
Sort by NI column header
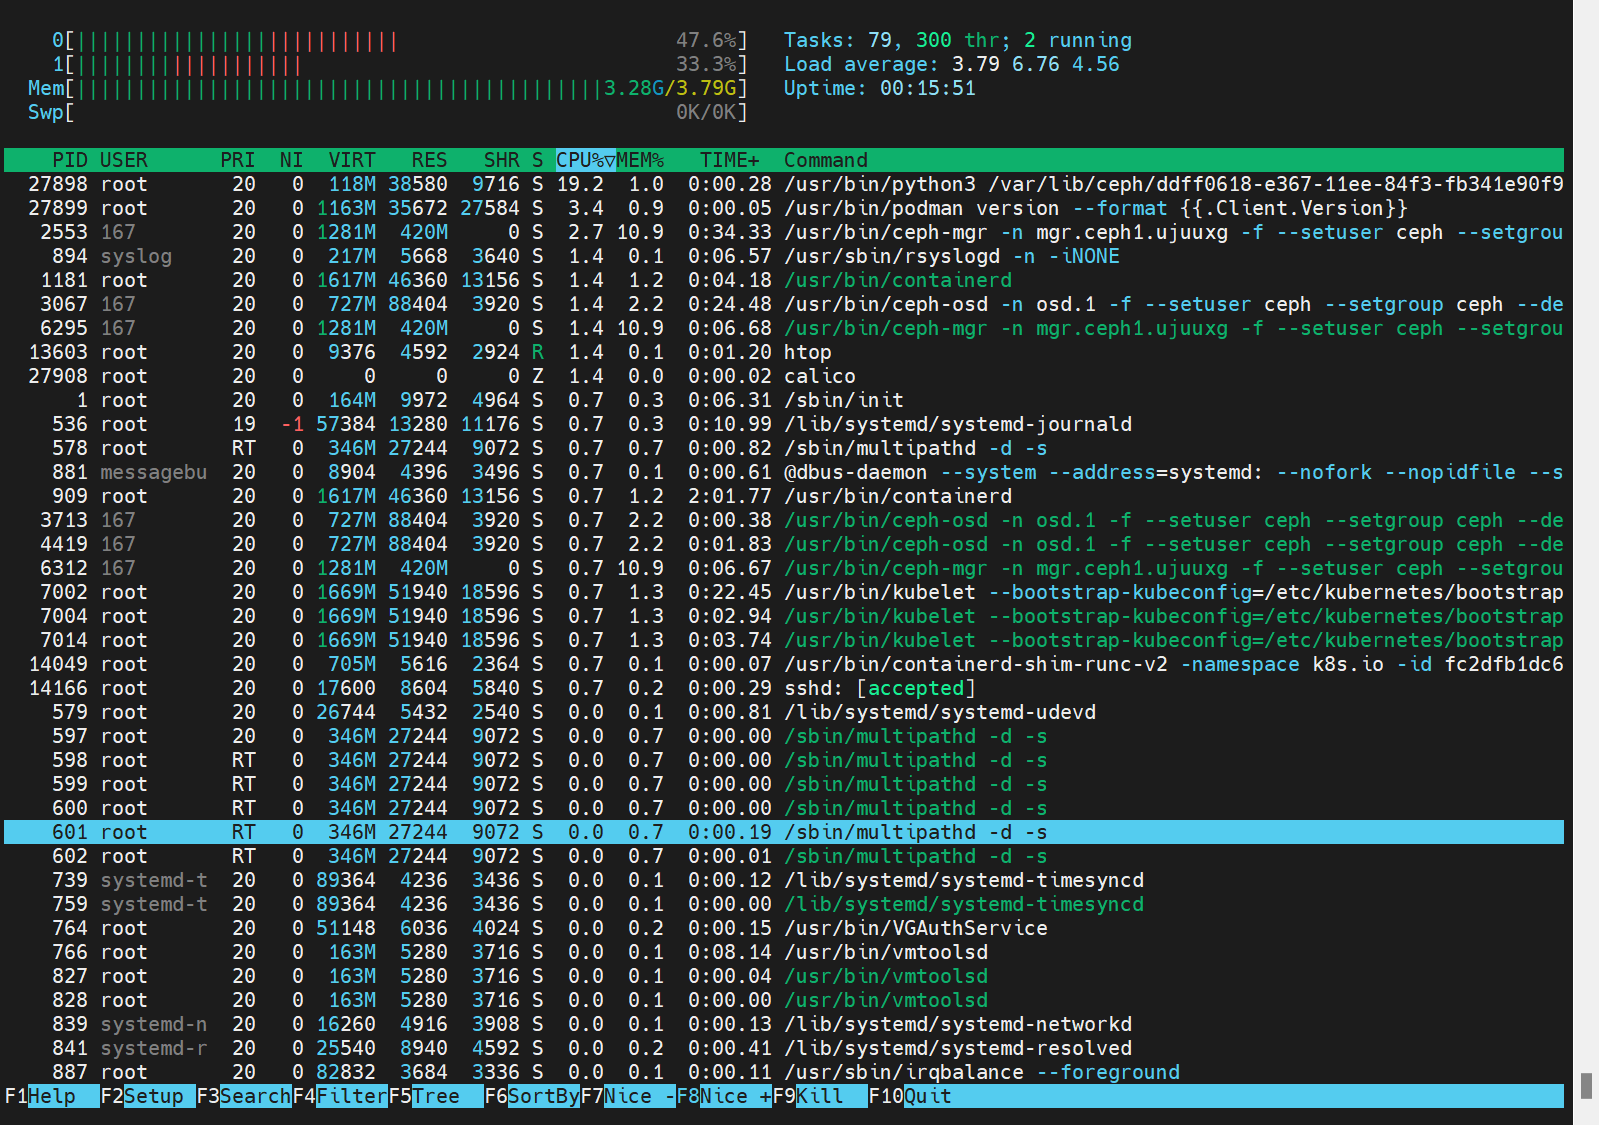pyautogui.click(x=291, y=160)
